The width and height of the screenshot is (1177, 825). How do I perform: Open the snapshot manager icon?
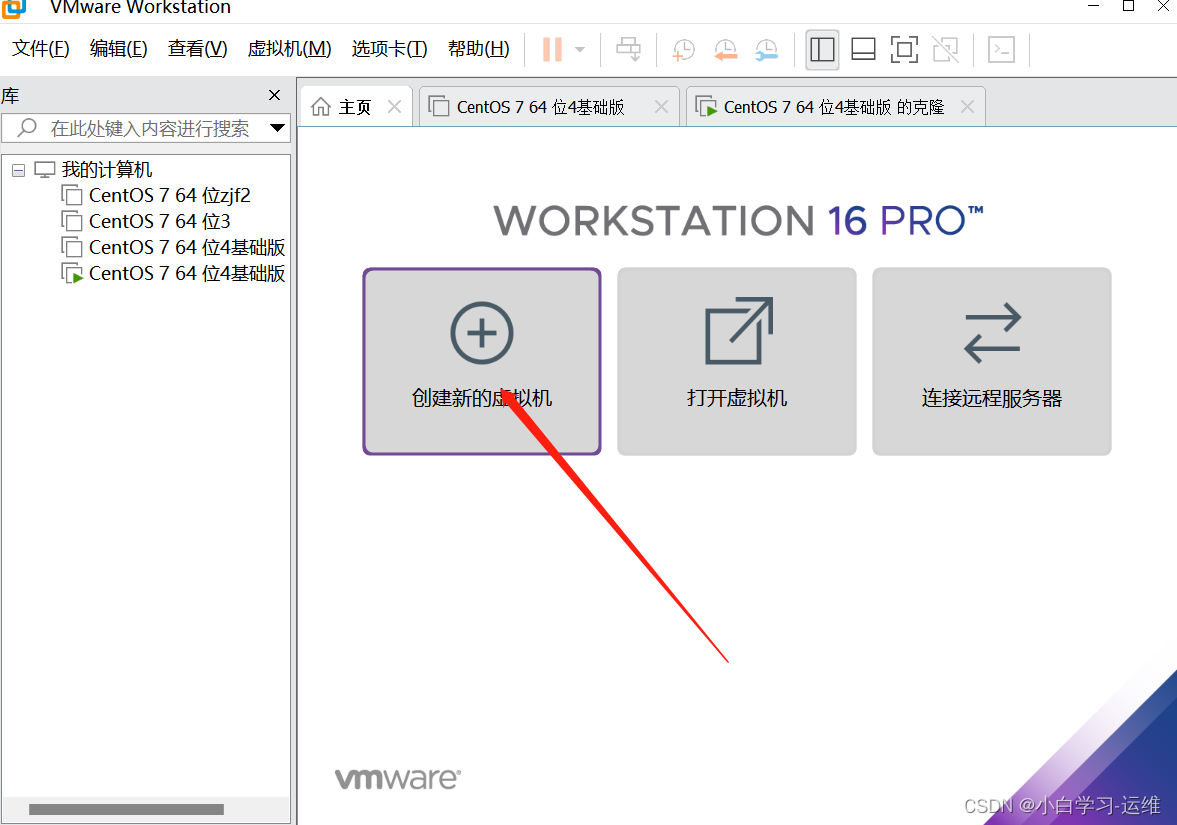pyautogui.click(x=766, y=50)
